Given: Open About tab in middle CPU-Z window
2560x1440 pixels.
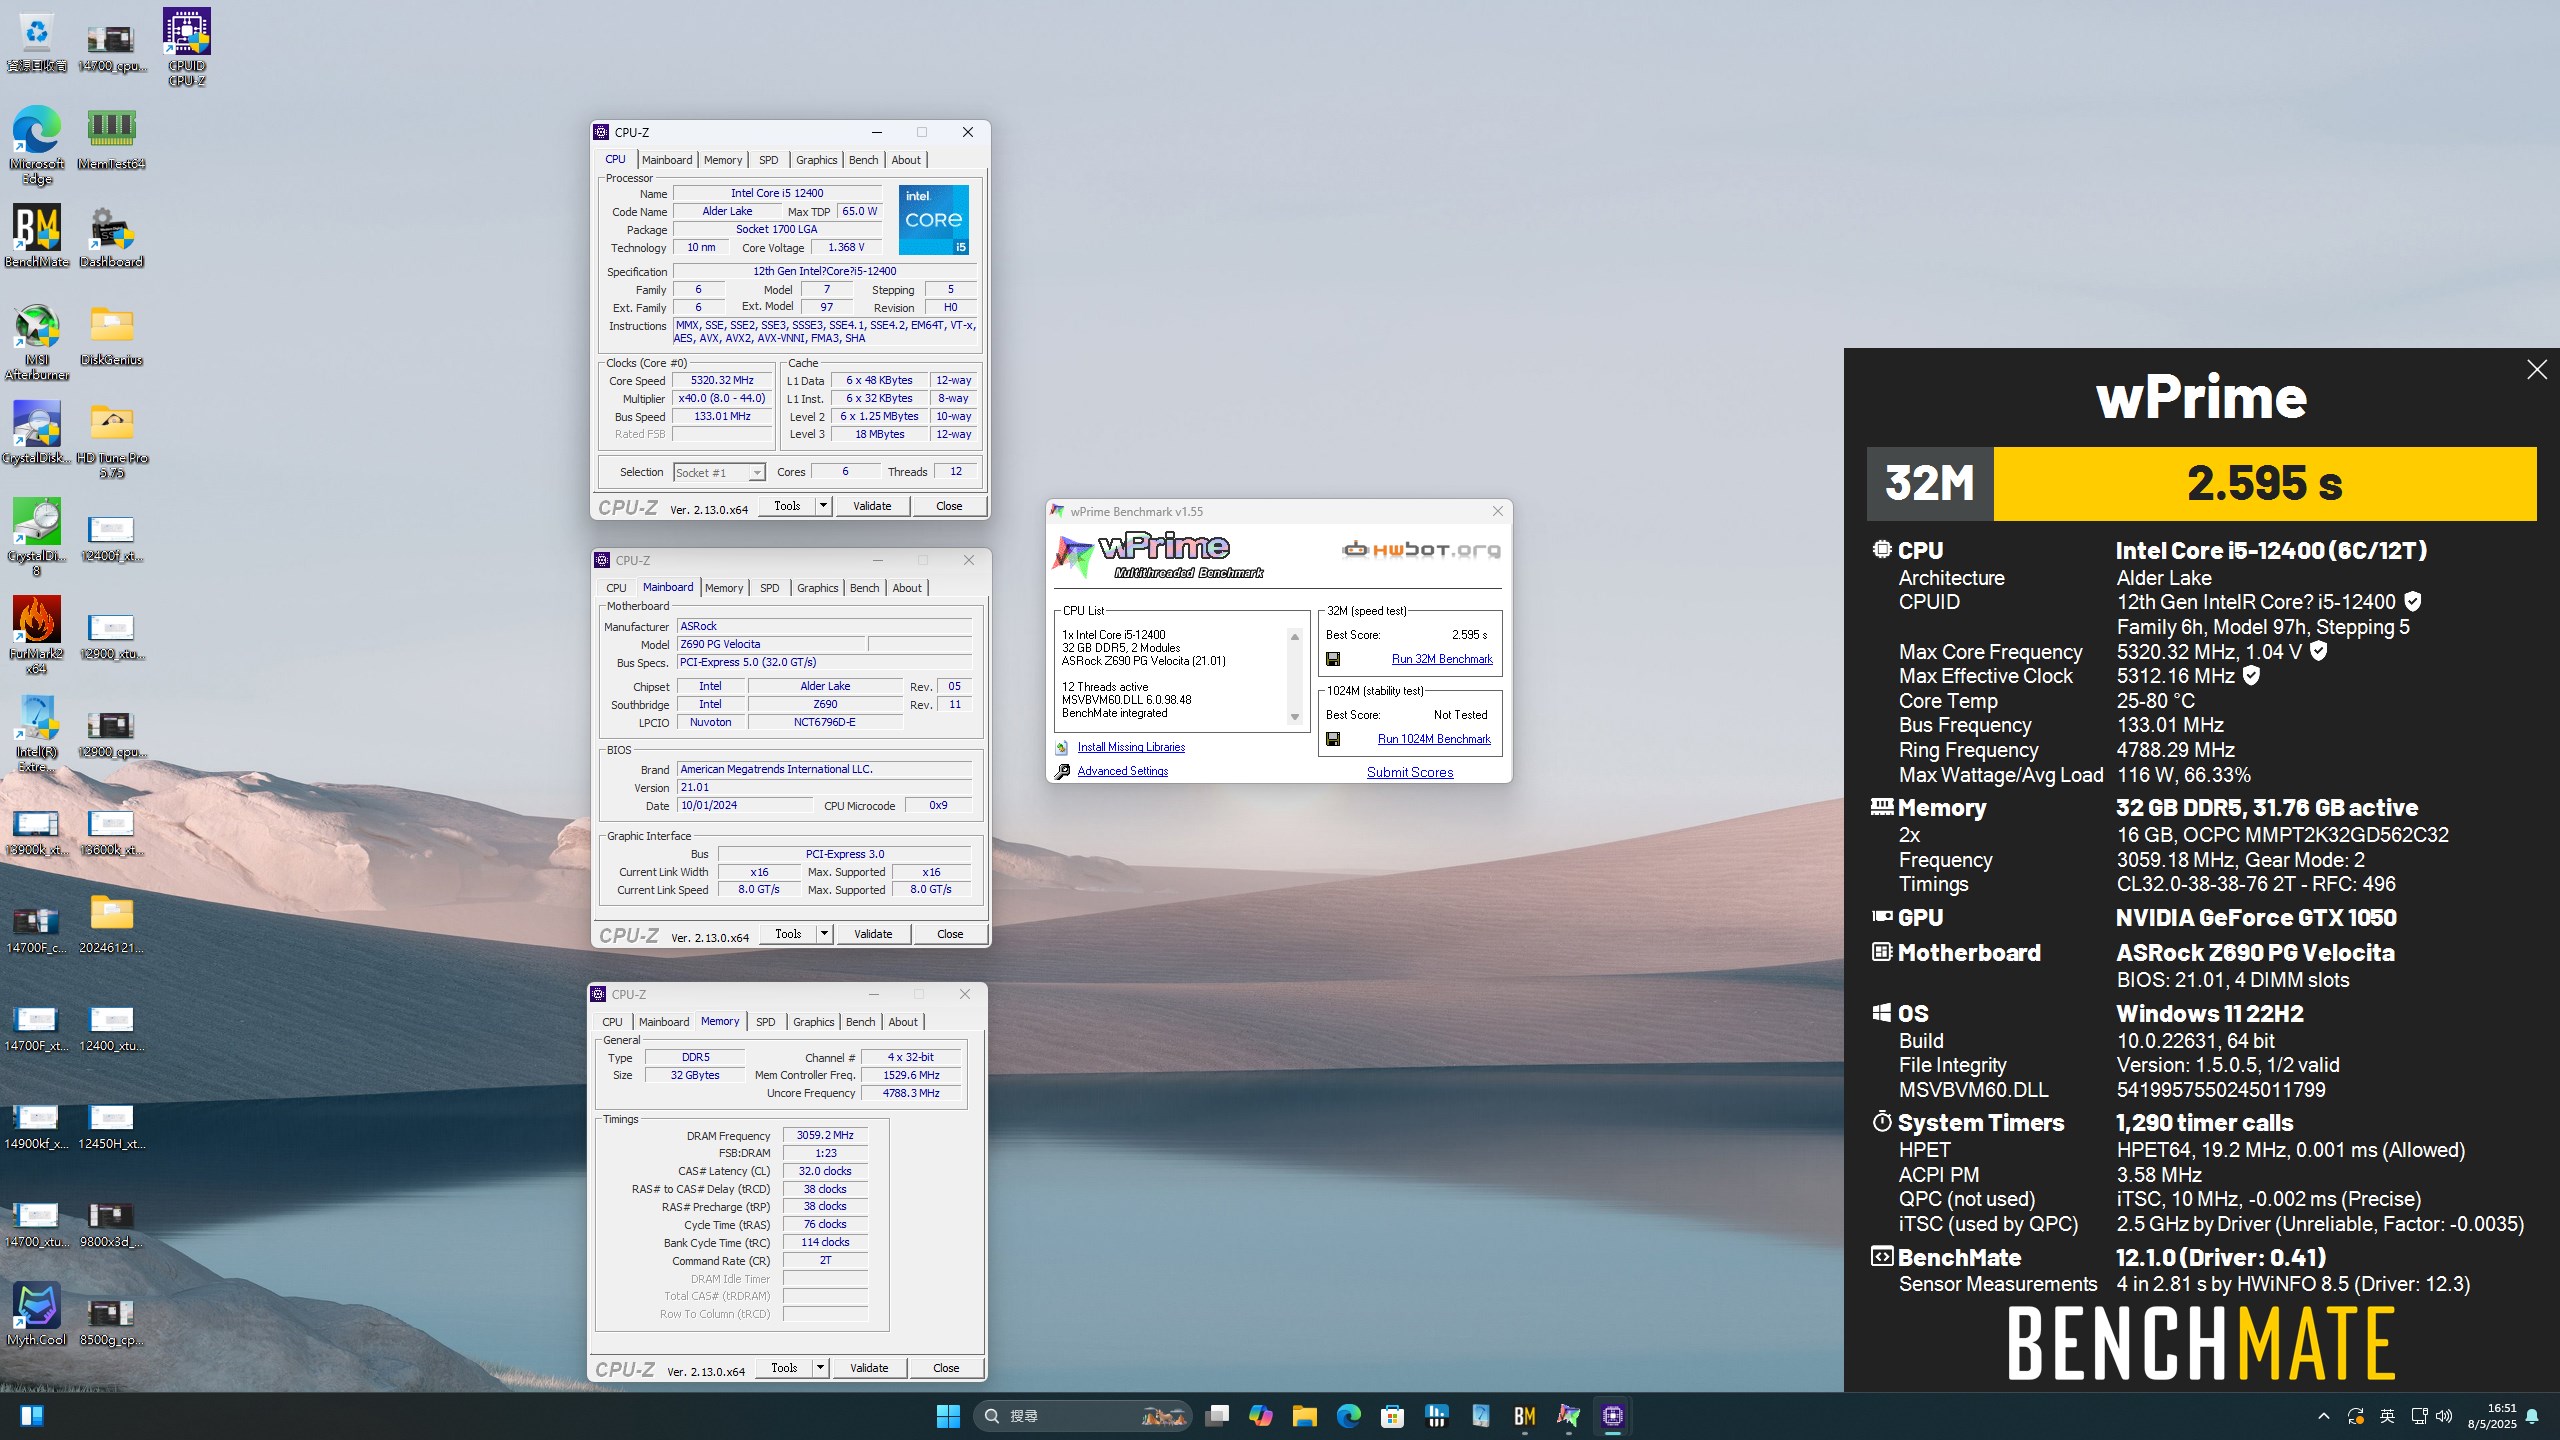Looking at the screenshot, I should pos(907,588).
